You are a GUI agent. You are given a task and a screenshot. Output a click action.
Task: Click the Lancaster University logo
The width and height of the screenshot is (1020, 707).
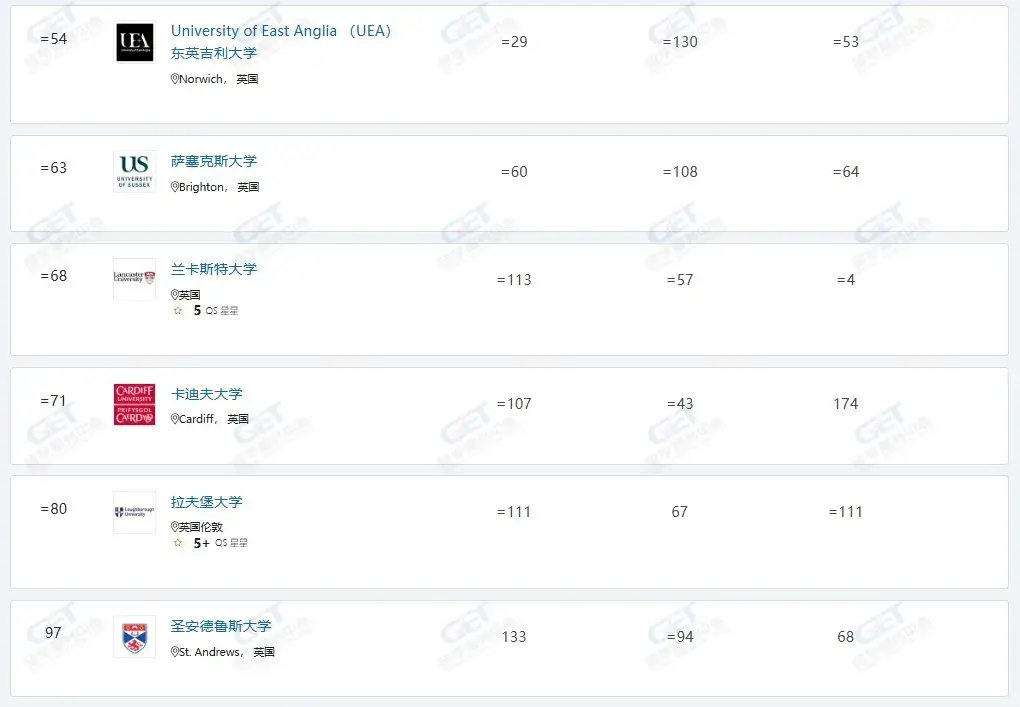point(134,275)
